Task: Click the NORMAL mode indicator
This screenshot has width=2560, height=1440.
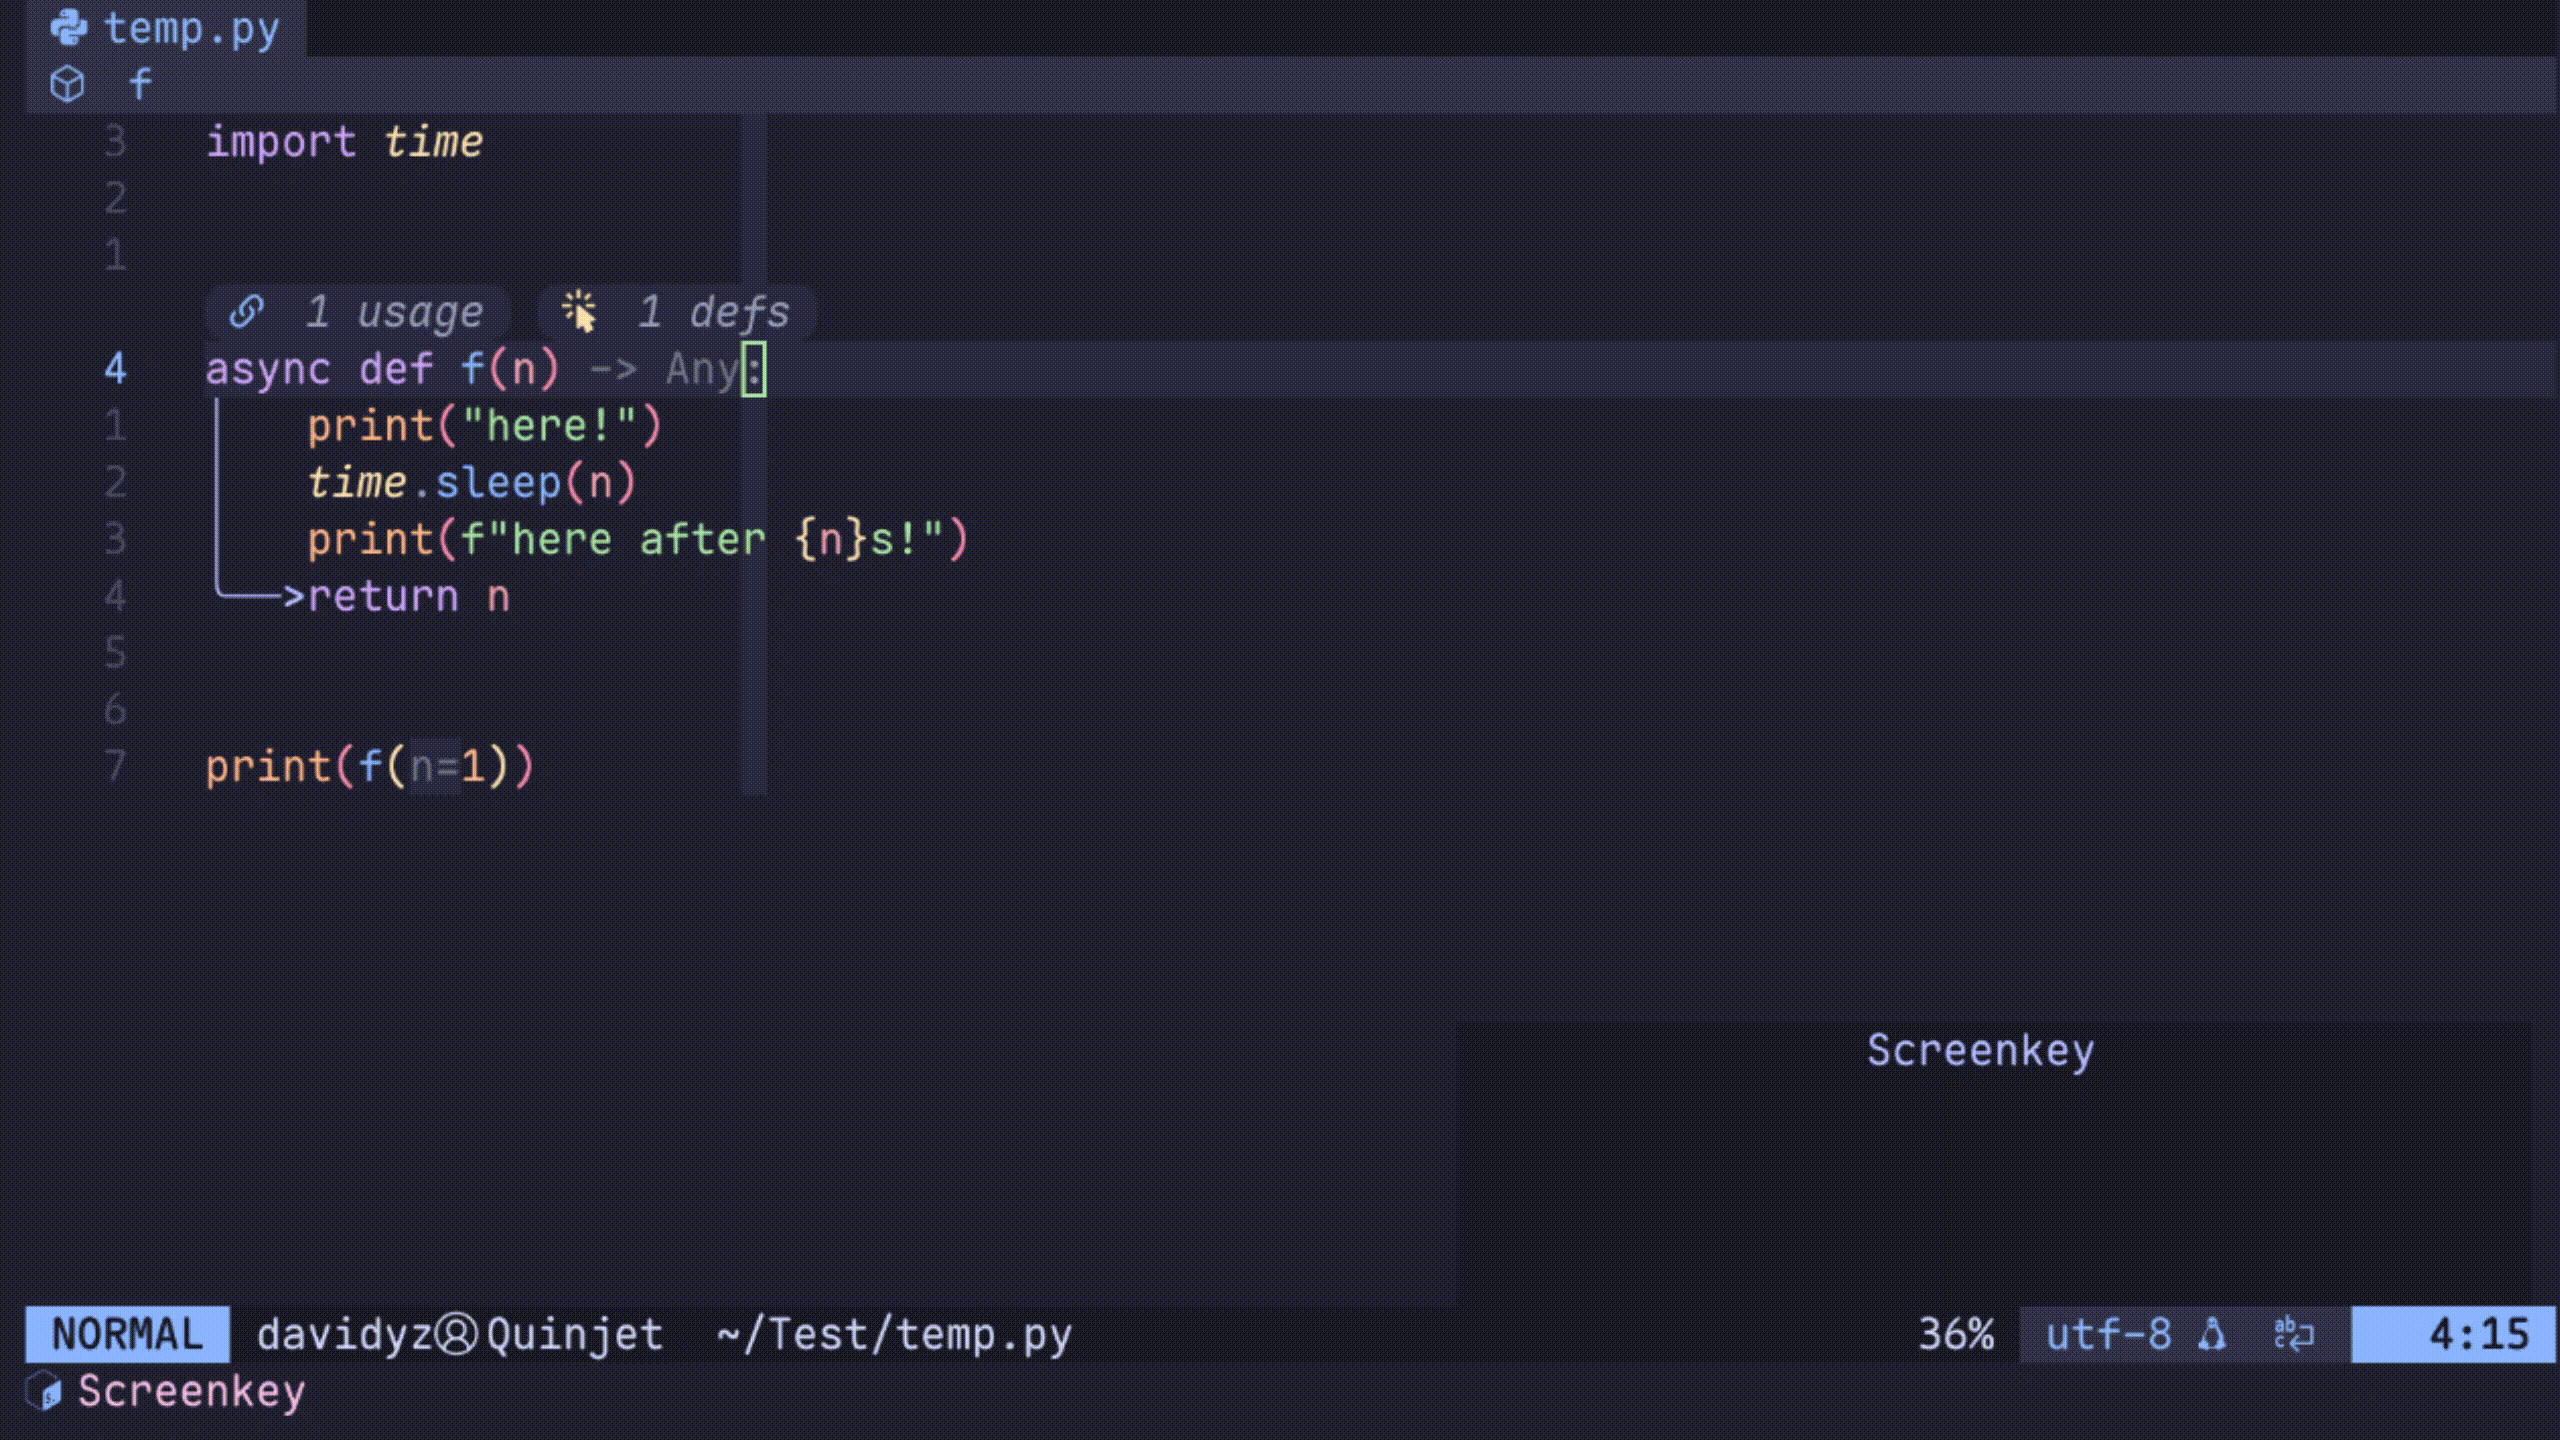Action: coord(127,1334)
